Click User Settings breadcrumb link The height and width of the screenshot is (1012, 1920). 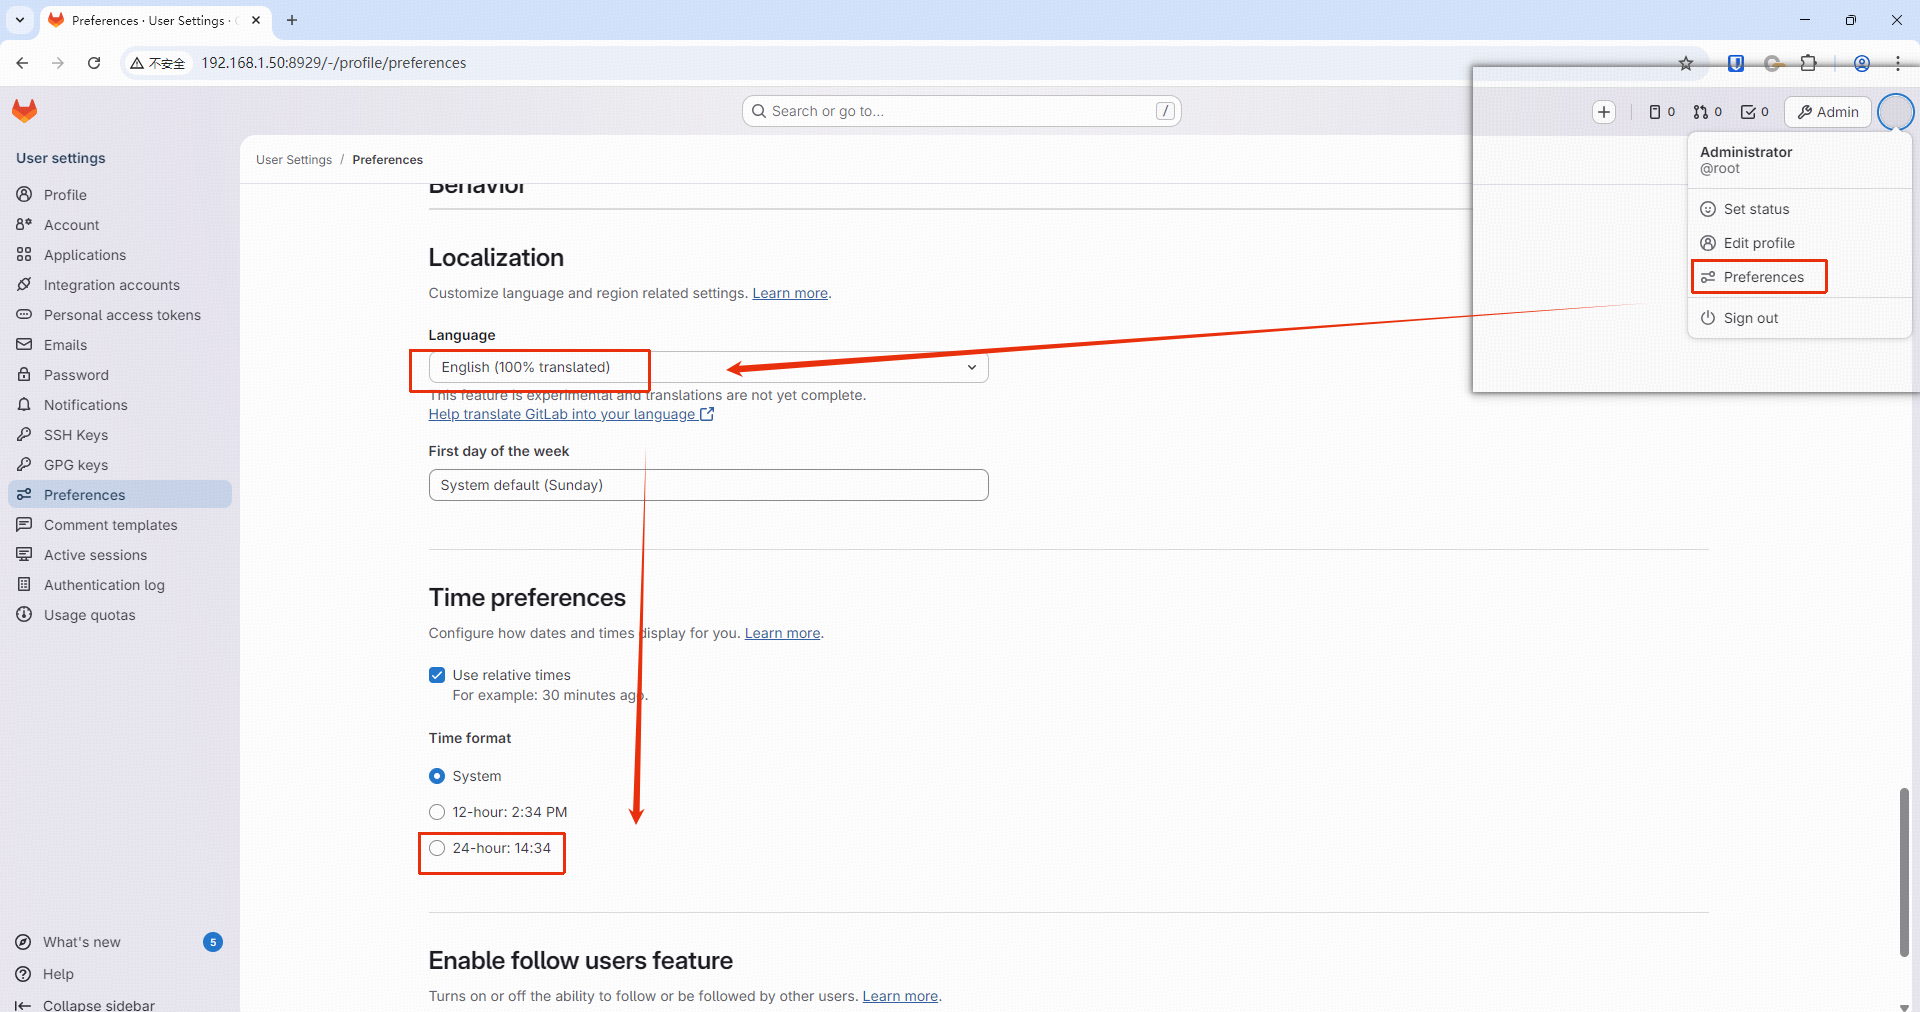pos(294,160)
